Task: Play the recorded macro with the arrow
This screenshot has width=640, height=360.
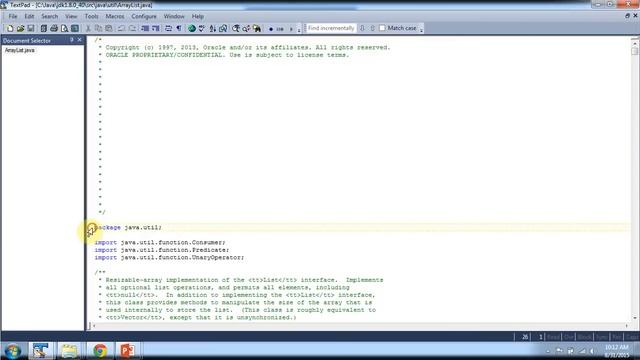Action: (291, 29)
